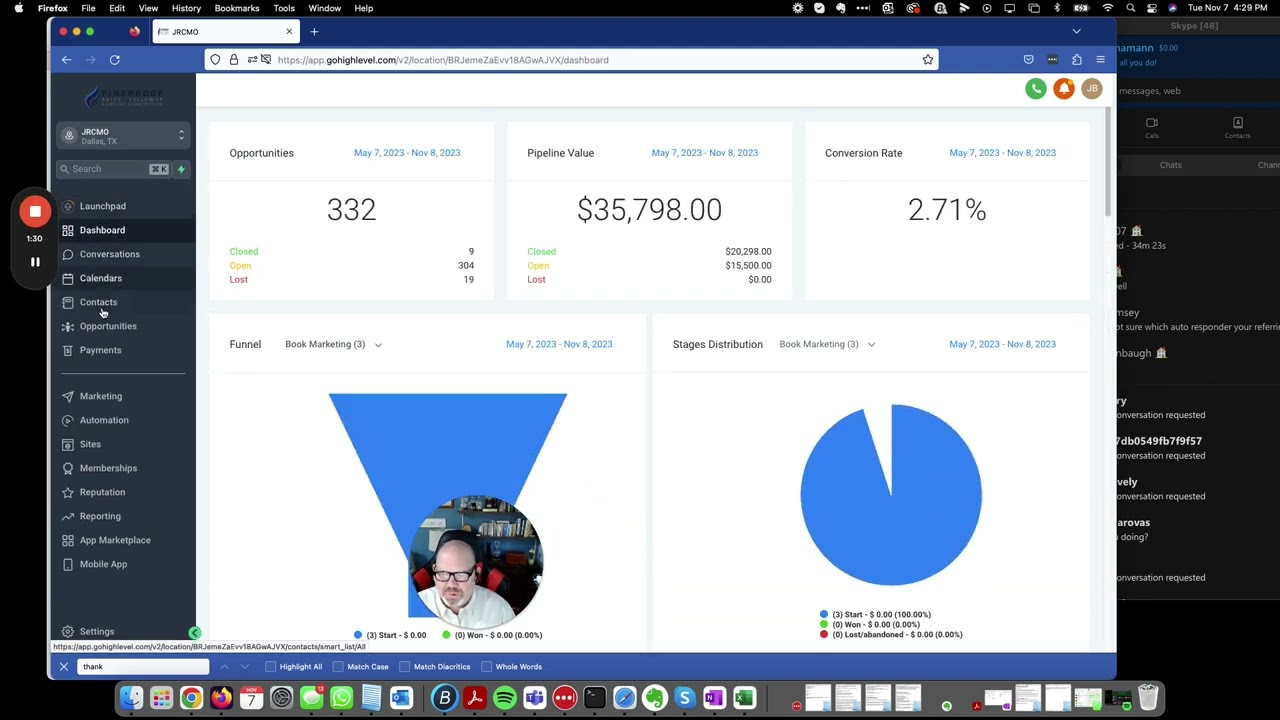Open the orange notifications bell
The width and height of the screenshot is (1280, 720).
(x=1064, y=89)
